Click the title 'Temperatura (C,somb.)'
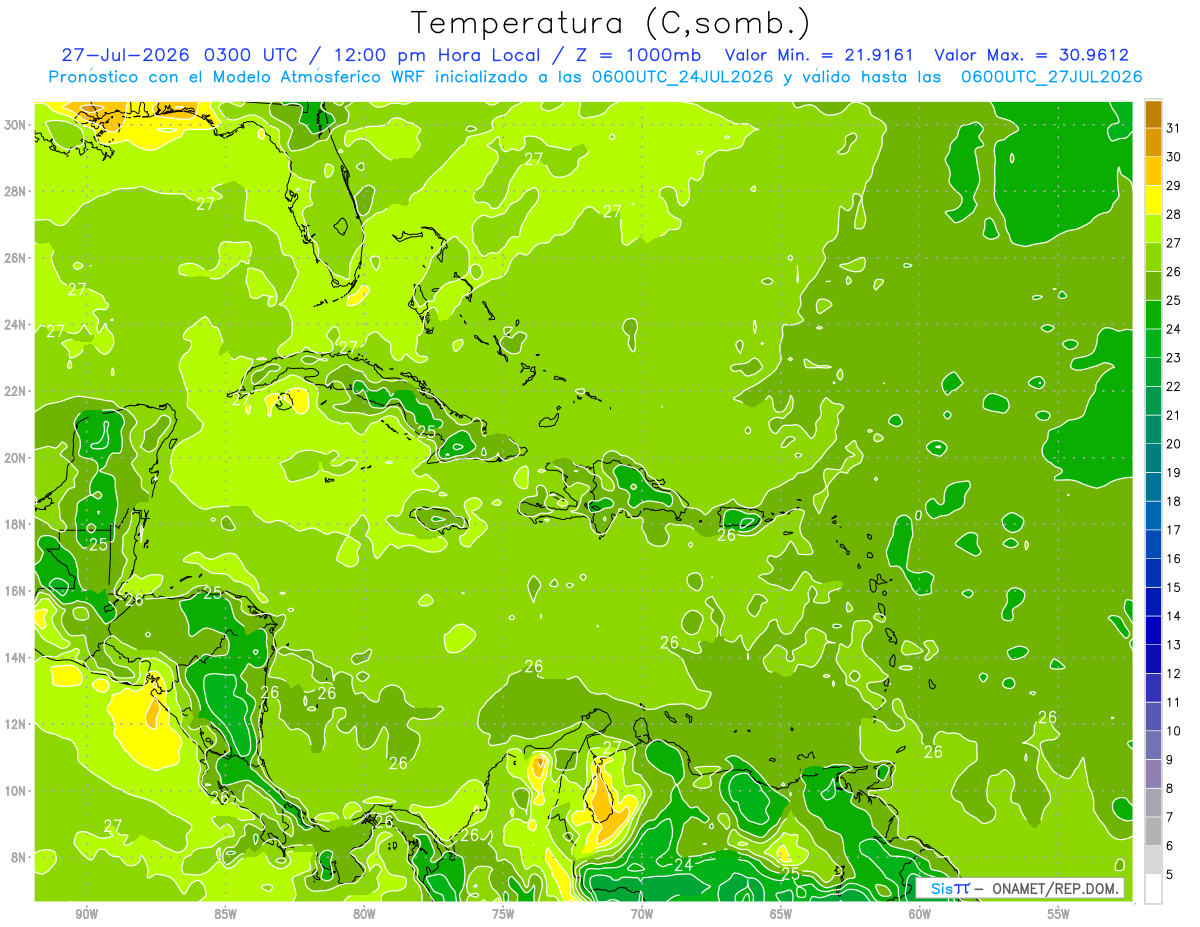1200x927 pixels. point(611,23)
